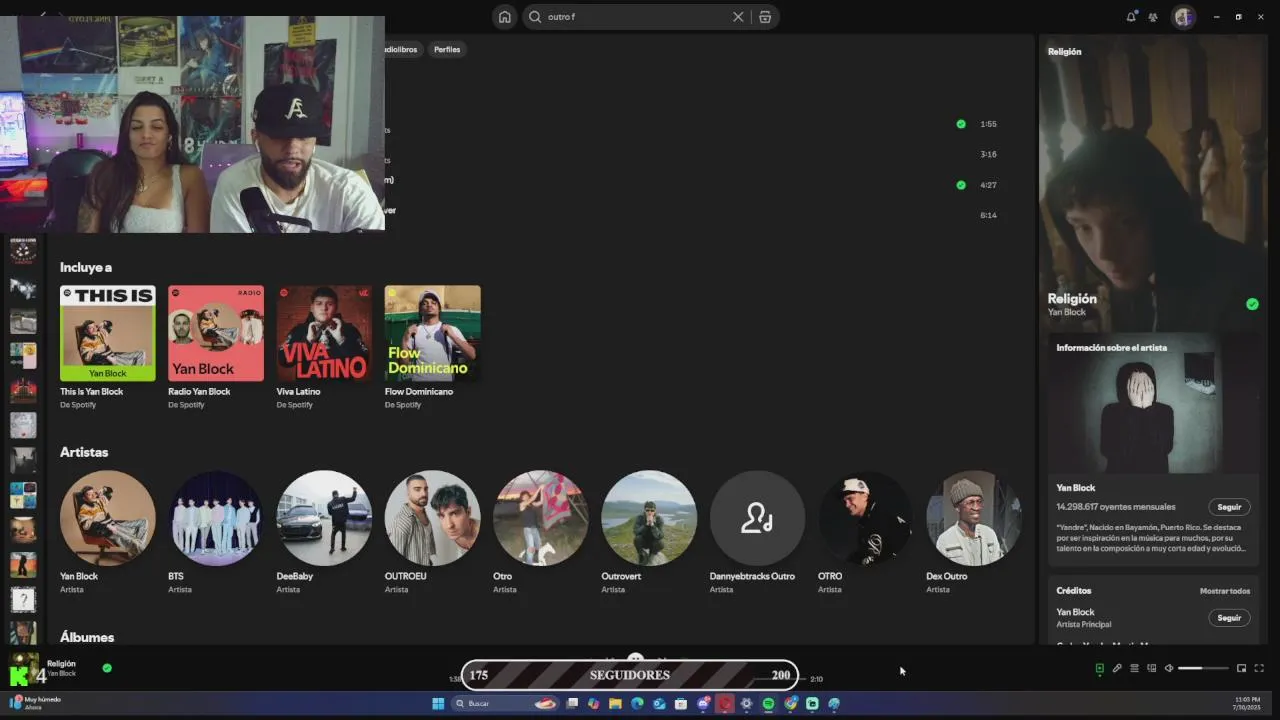
Task: Toggle the saved checkmark on the 4:27 song
Action: [x=961, y=185]
